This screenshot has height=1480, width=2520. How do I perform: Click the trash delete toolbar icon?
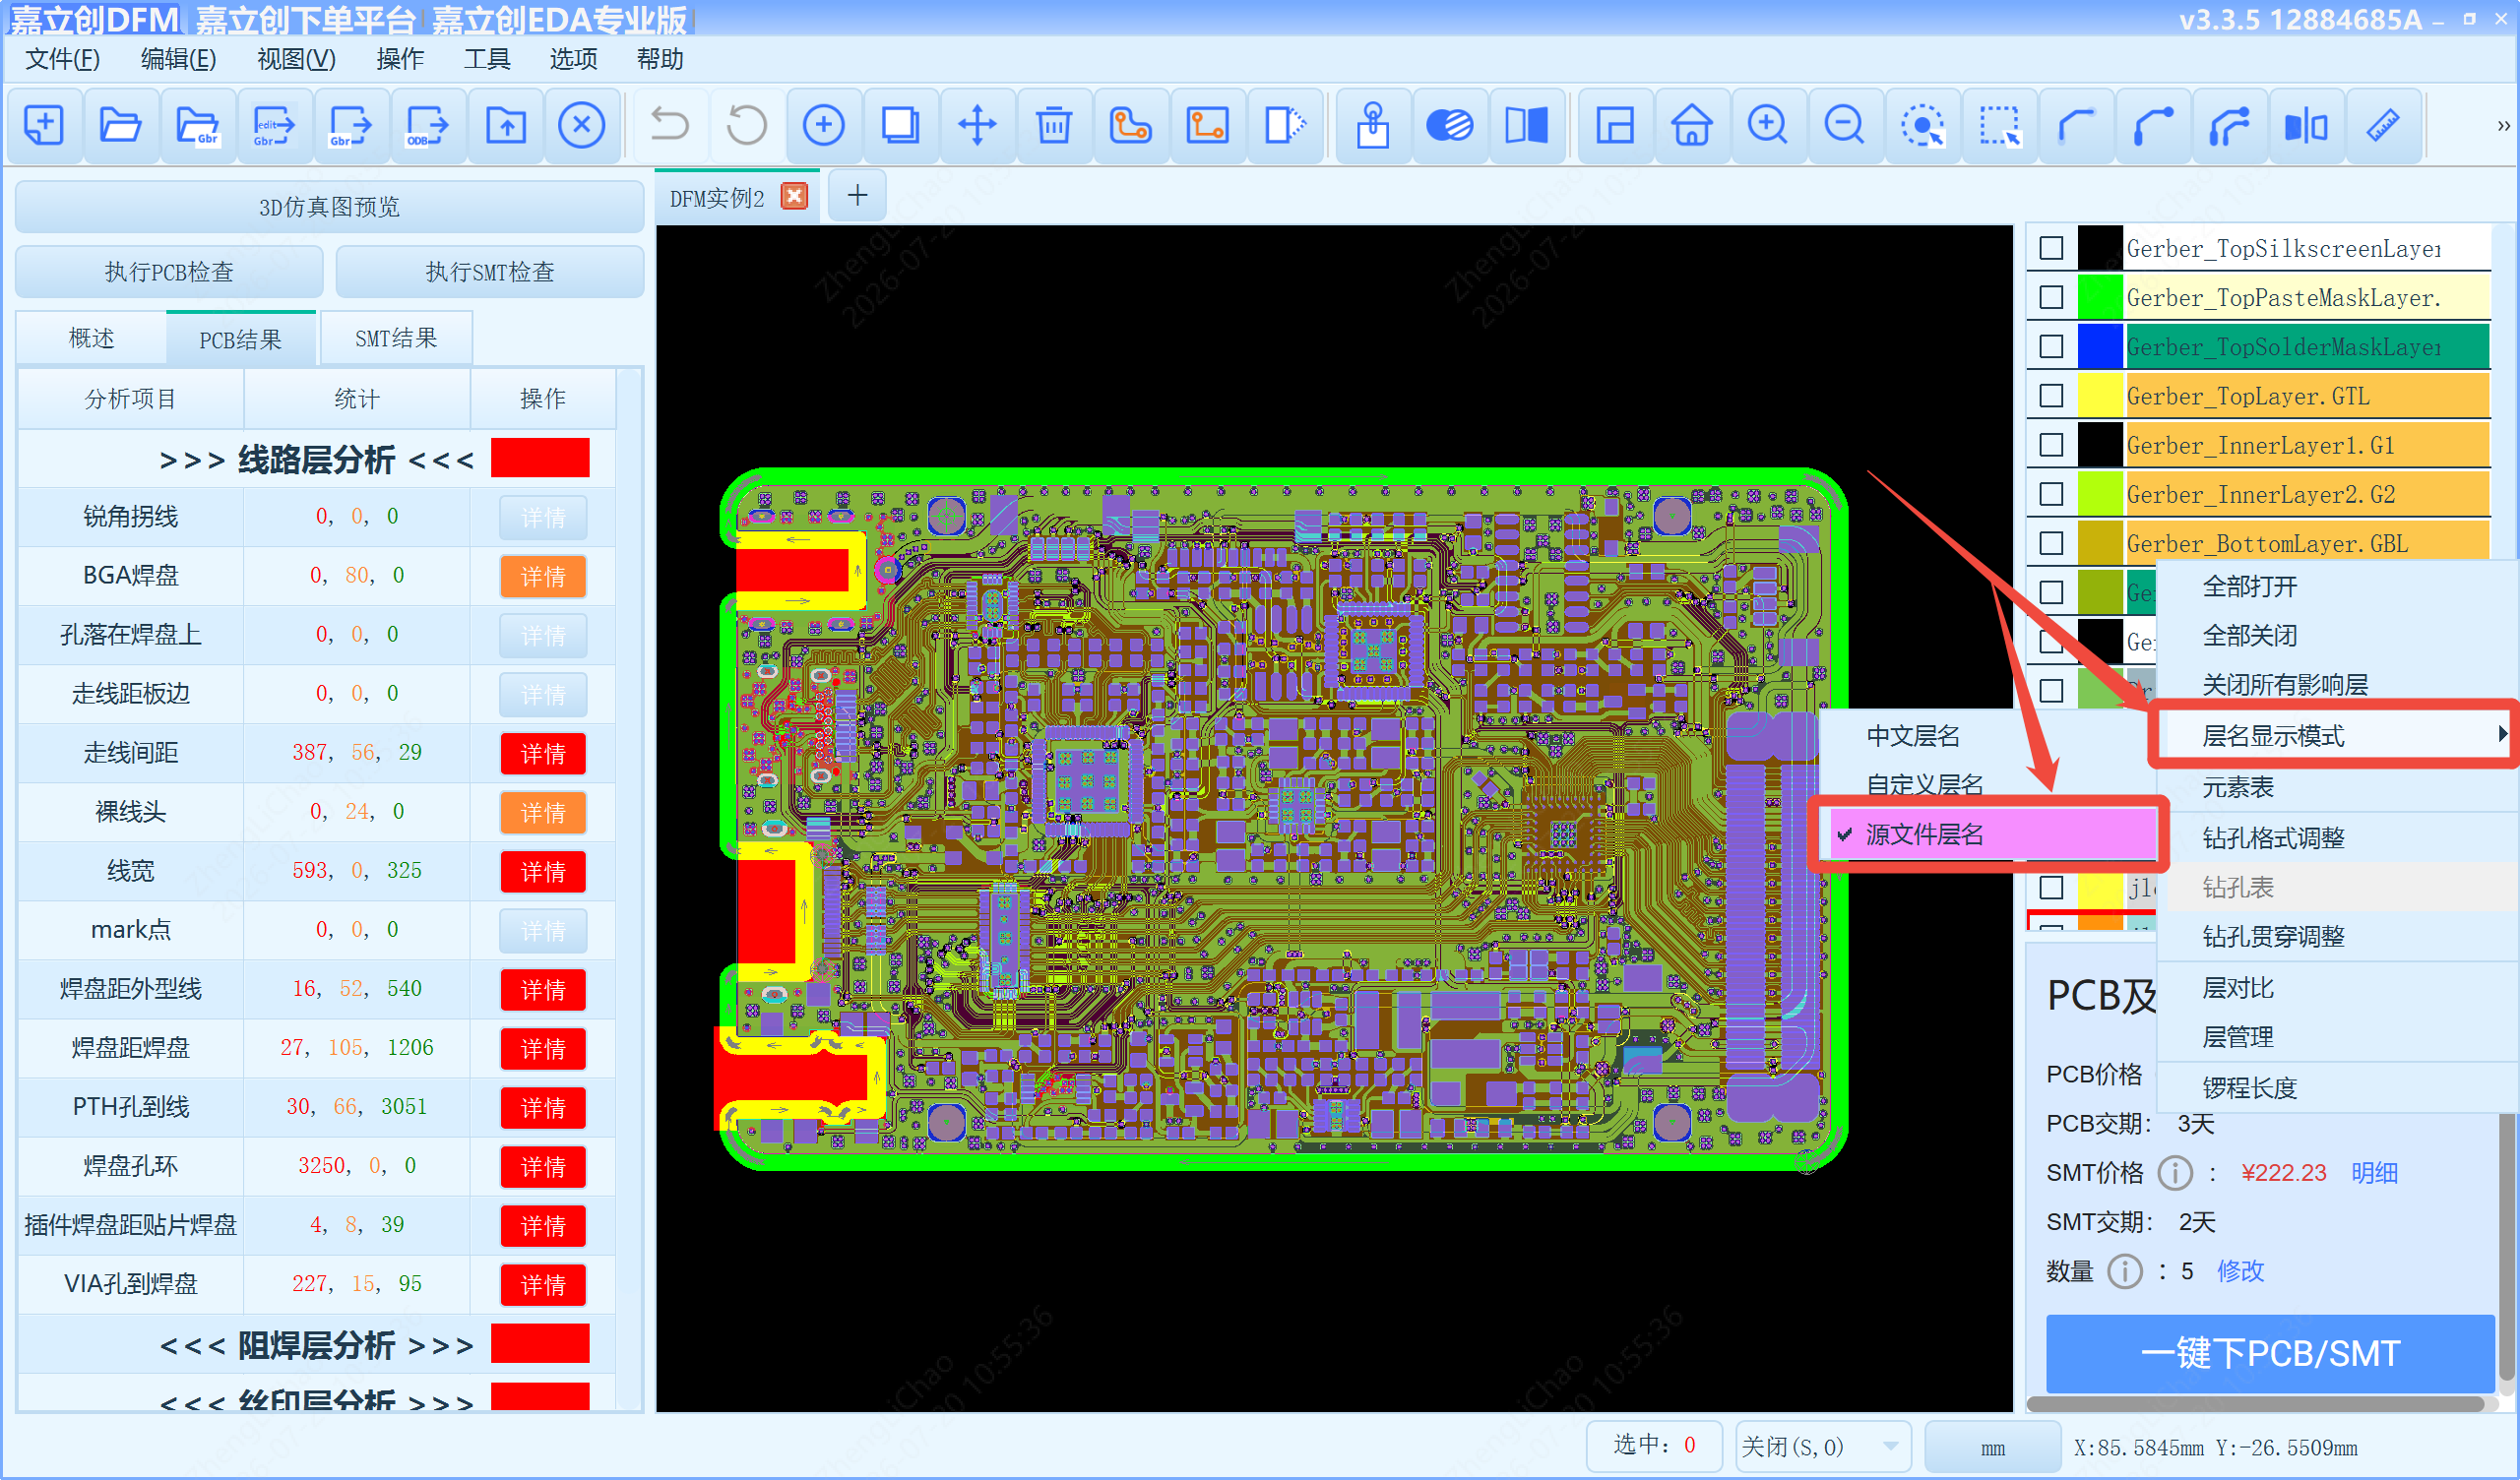click(1053, 125)
